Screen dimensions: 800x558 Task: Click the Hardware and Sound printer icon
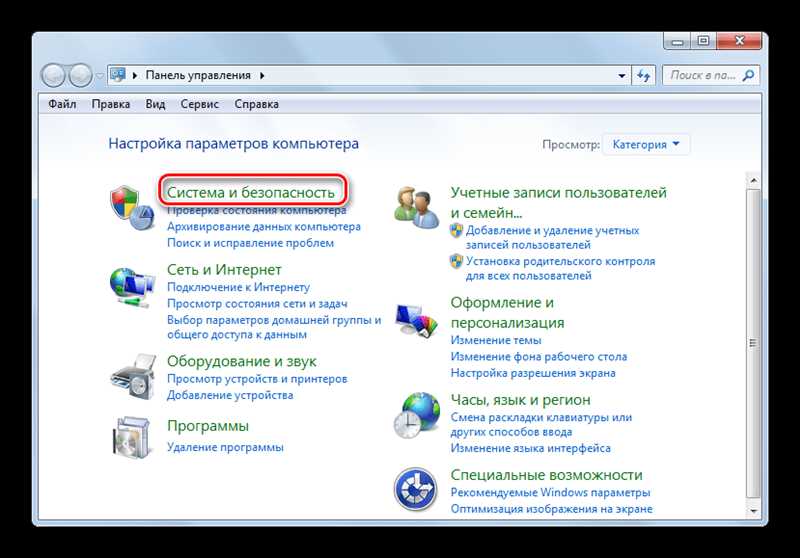click(132, 377)
